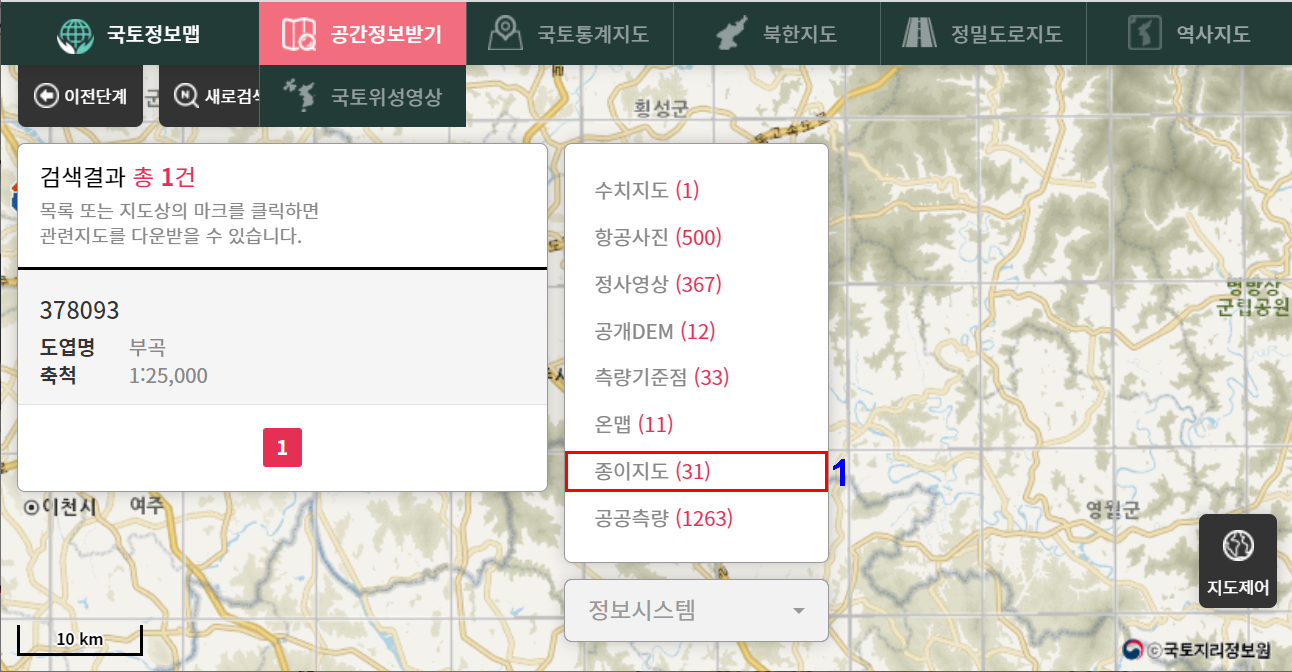
Task: Click the 북한지도 North Korea shape icon
Action: (x=734, y=34)
